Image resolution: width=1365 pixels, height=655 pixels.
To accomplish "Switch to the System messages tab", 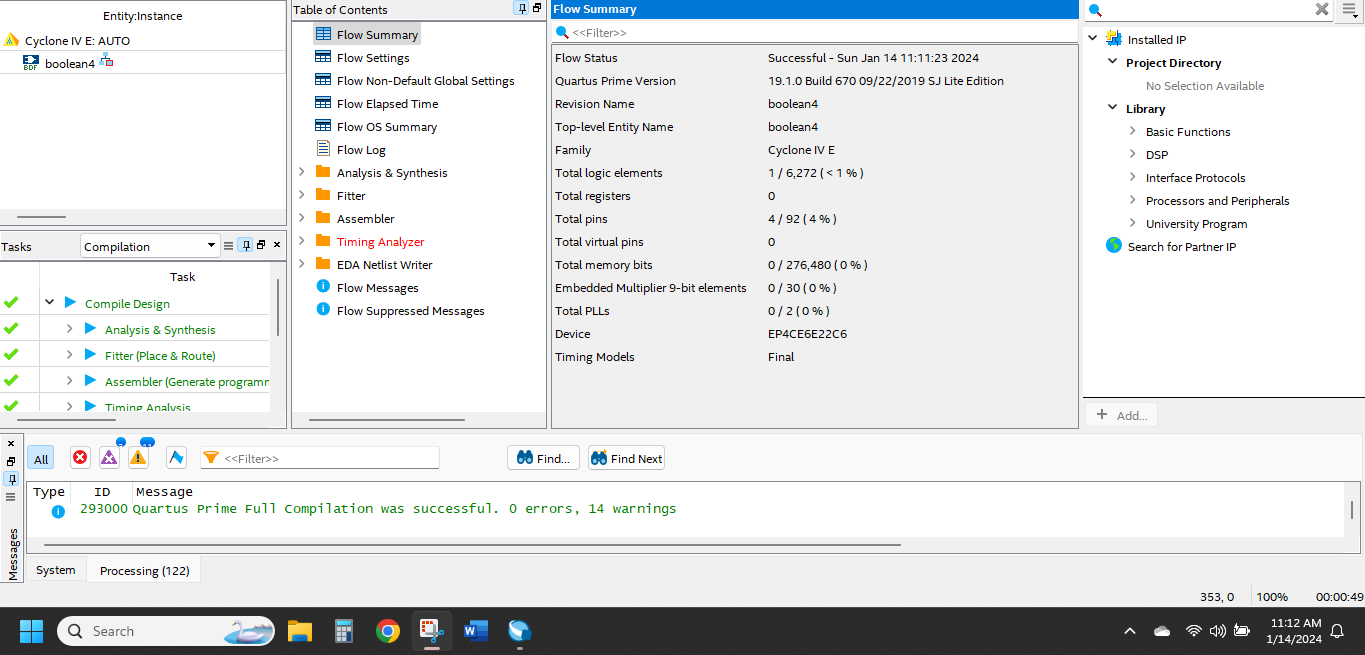I will pos(55,570).
